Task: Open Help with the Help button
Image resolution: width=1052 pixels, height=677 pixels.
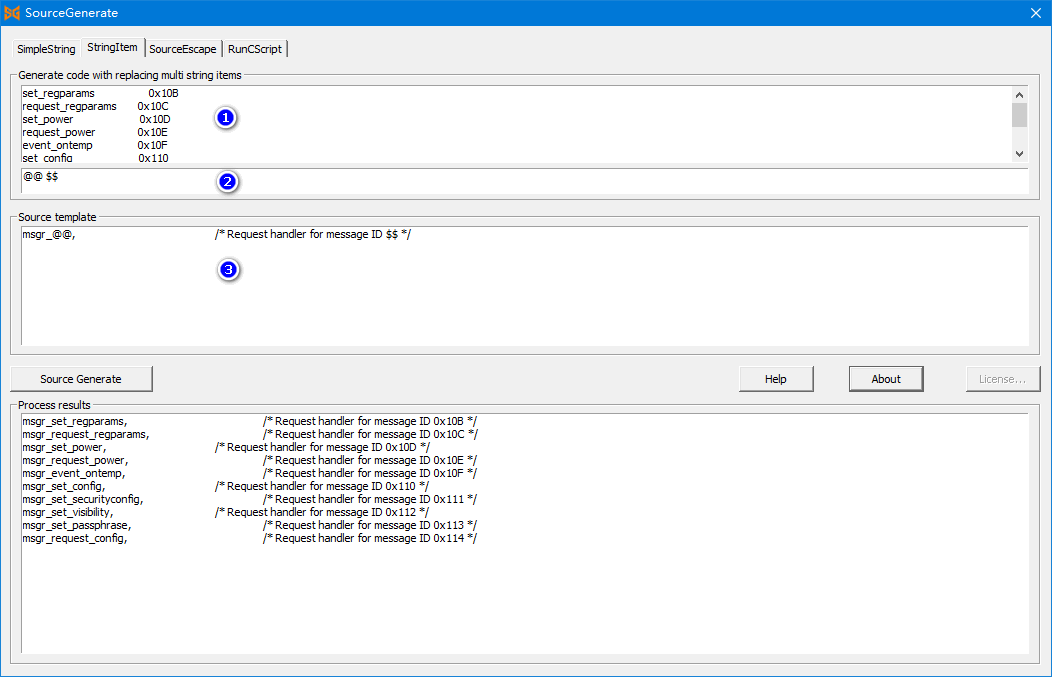Action: click(x=775, y=379)
